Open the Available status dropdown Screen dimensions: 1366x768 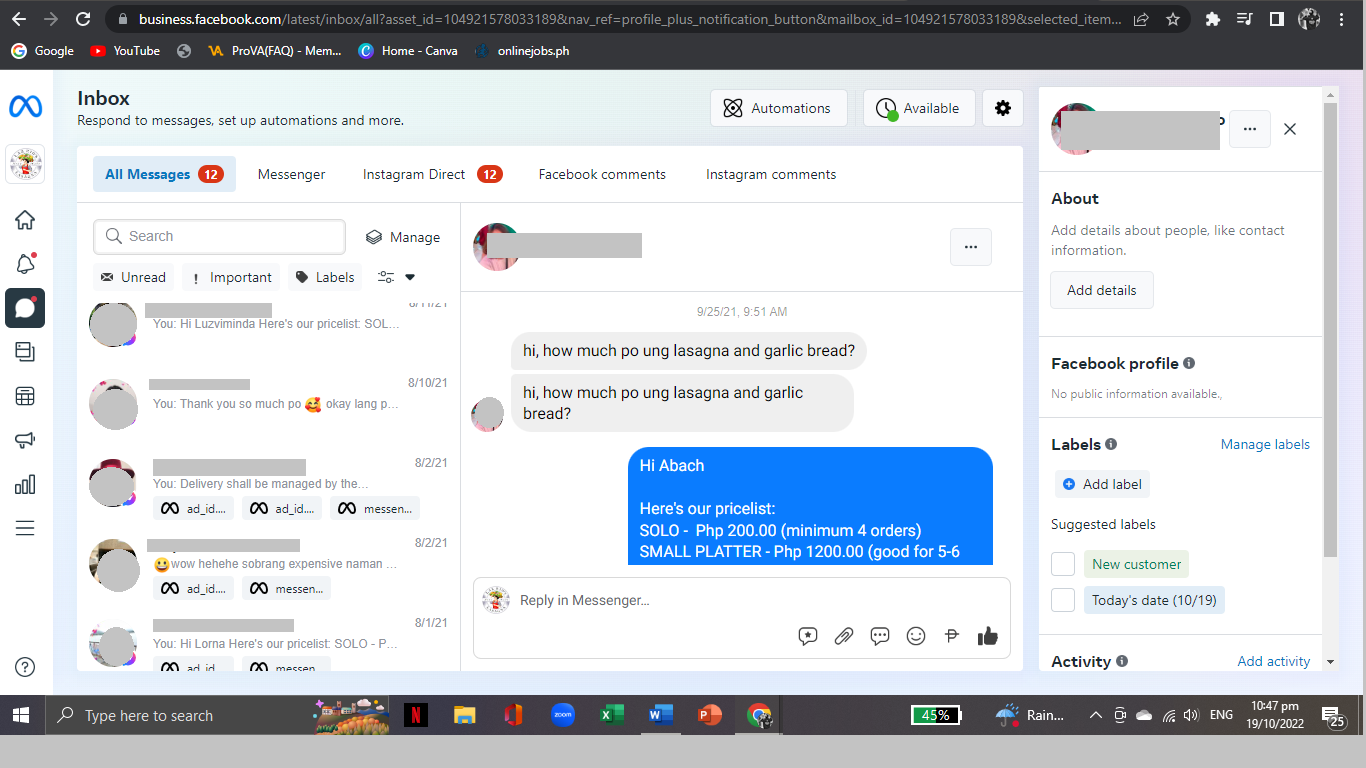click(x=919, y=108)
